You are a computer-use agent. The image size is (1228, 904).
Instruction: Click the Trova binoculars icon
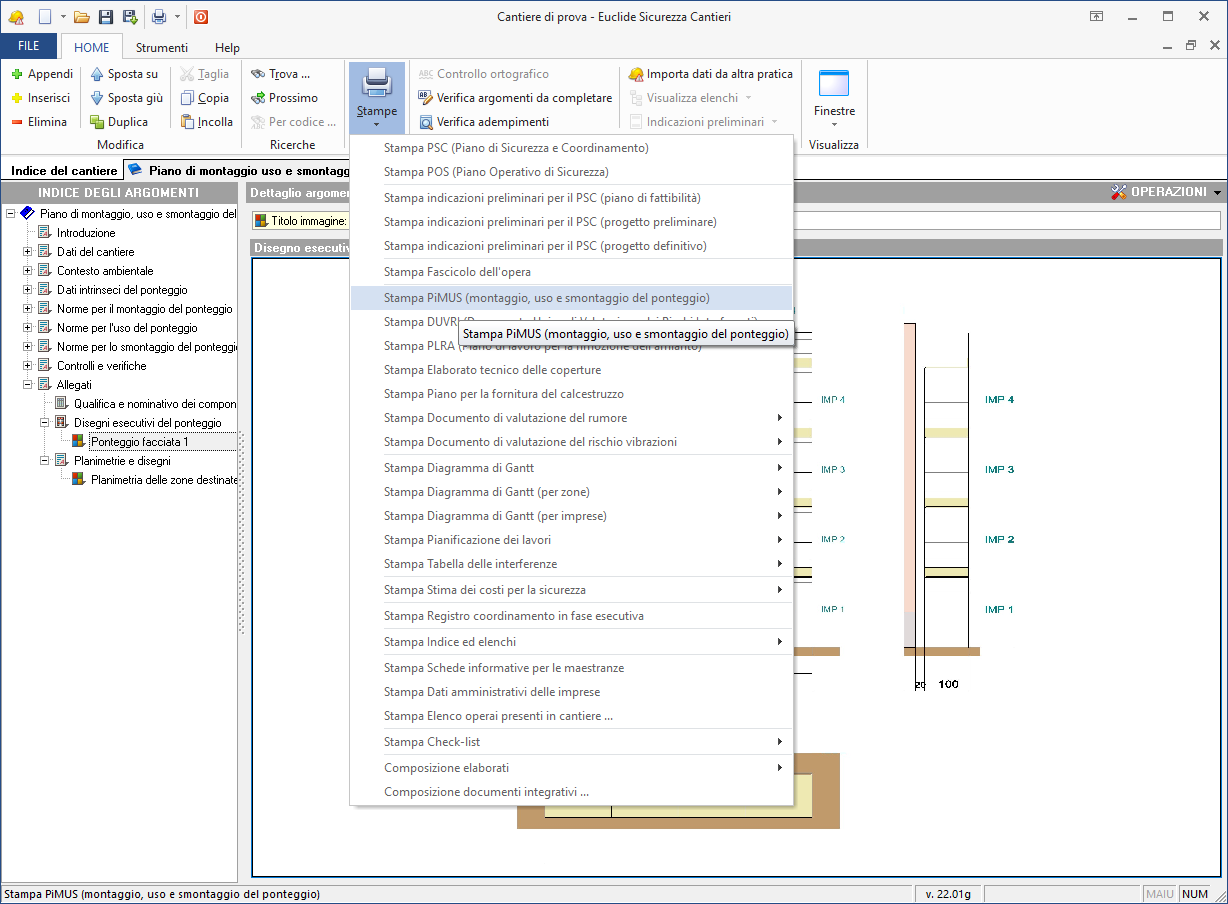pyautogui.click(x=257, y=74)
